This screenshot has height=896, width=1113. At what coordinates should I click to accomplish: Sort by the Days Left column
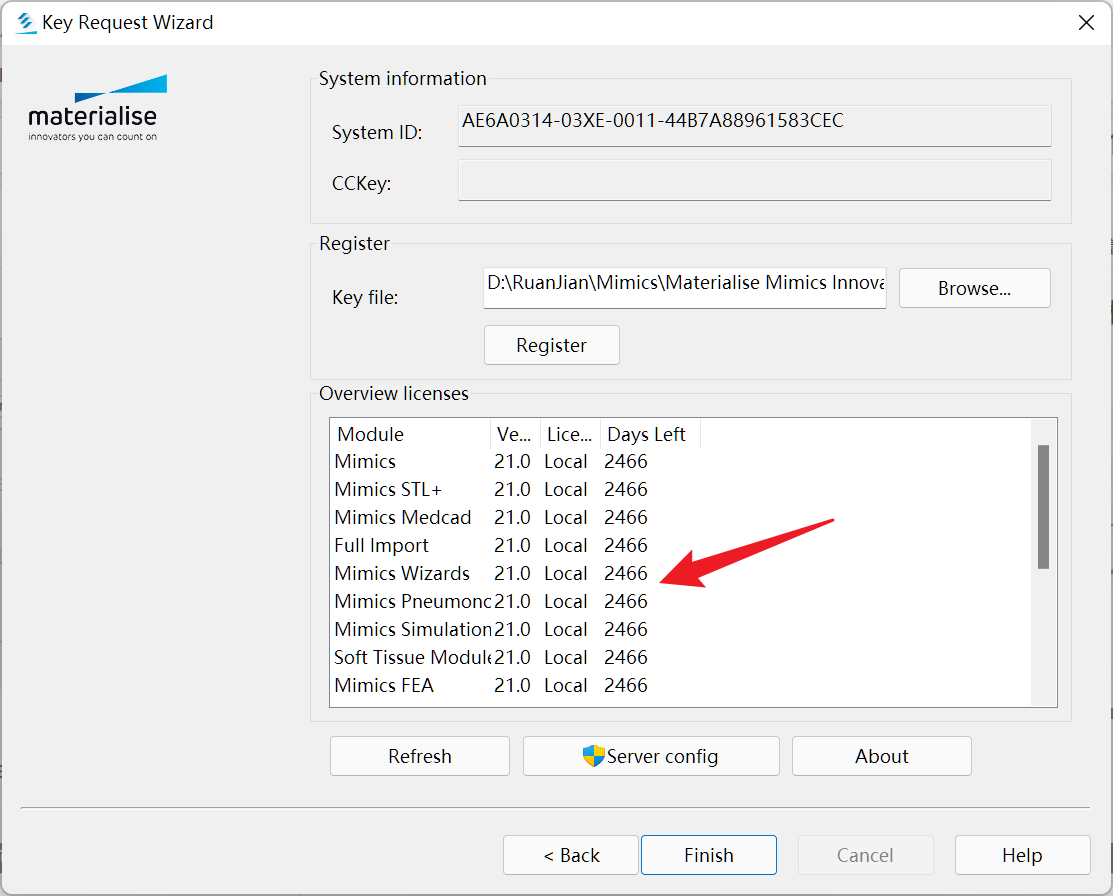[650, 434]
